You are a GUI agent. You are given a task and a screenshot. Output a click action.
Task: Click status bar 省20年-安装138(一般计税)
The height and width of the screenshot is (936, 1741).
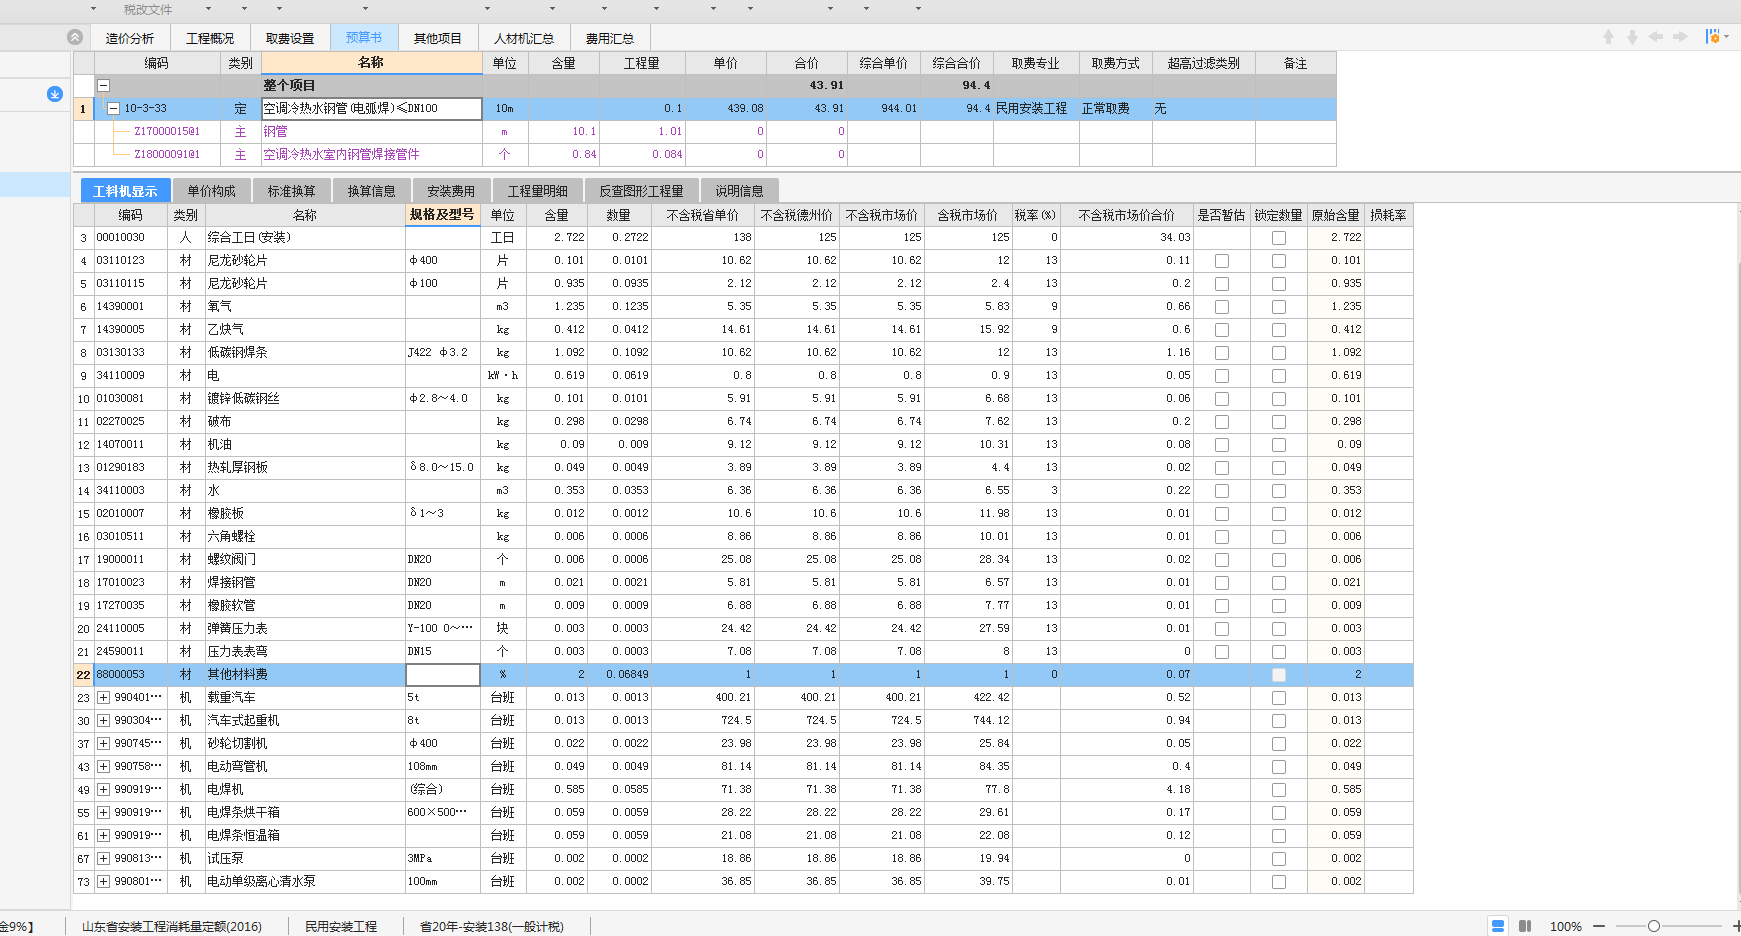coord(492,927)
